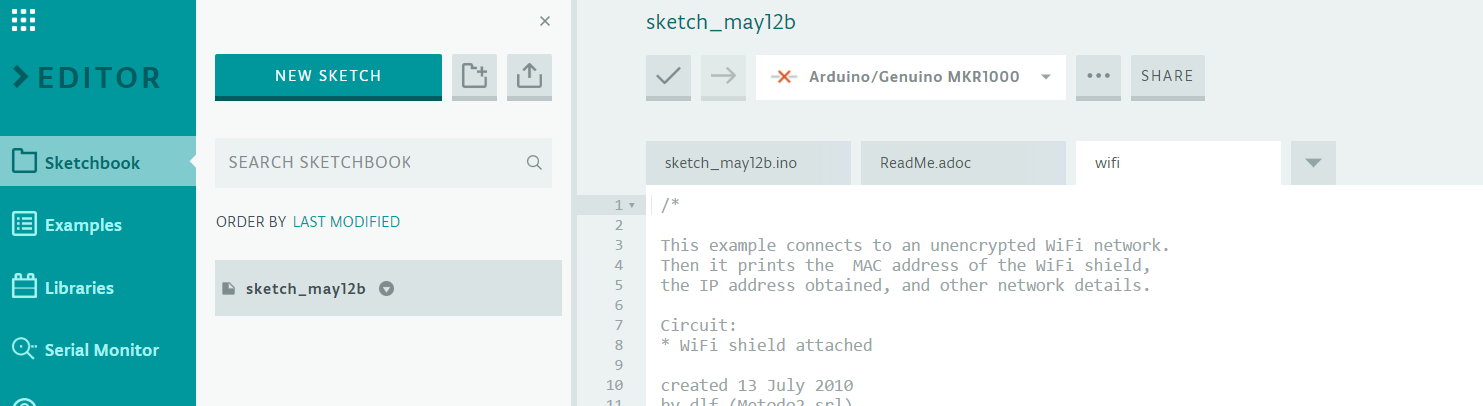Click the SHARE button
This screenshot has height=406, width=1483.
pos(1167,76)
